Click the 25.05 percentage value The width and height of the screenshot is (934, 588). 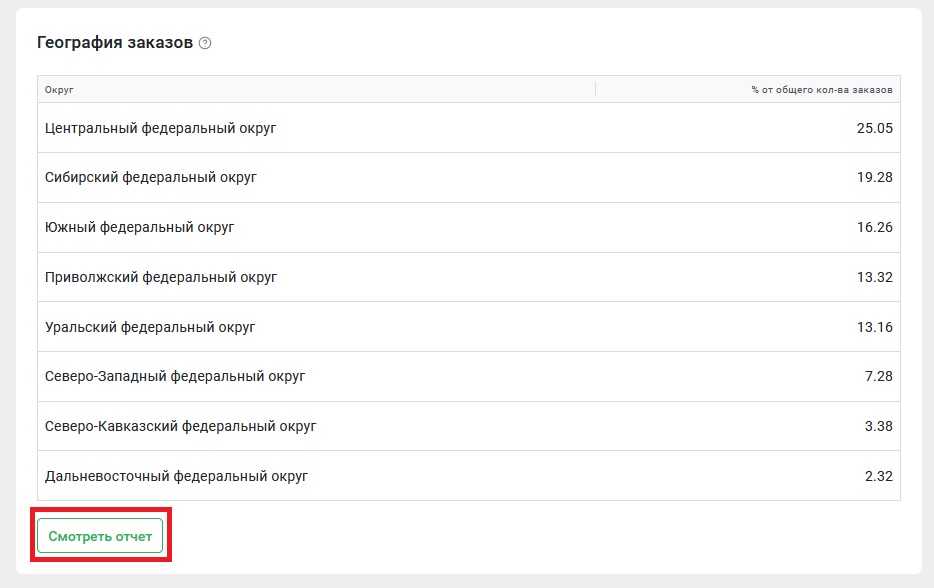(874, 128)
